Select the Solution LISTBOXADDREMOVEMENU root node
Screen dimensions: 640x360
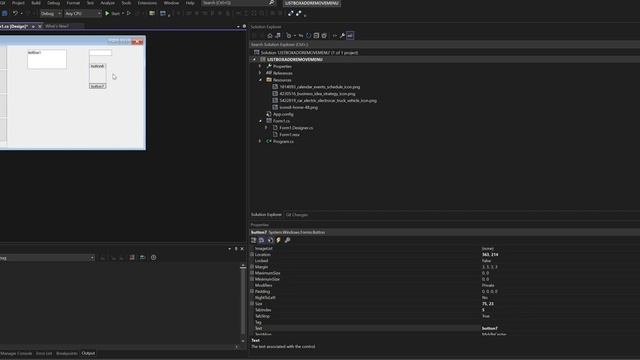pos(309,53)
